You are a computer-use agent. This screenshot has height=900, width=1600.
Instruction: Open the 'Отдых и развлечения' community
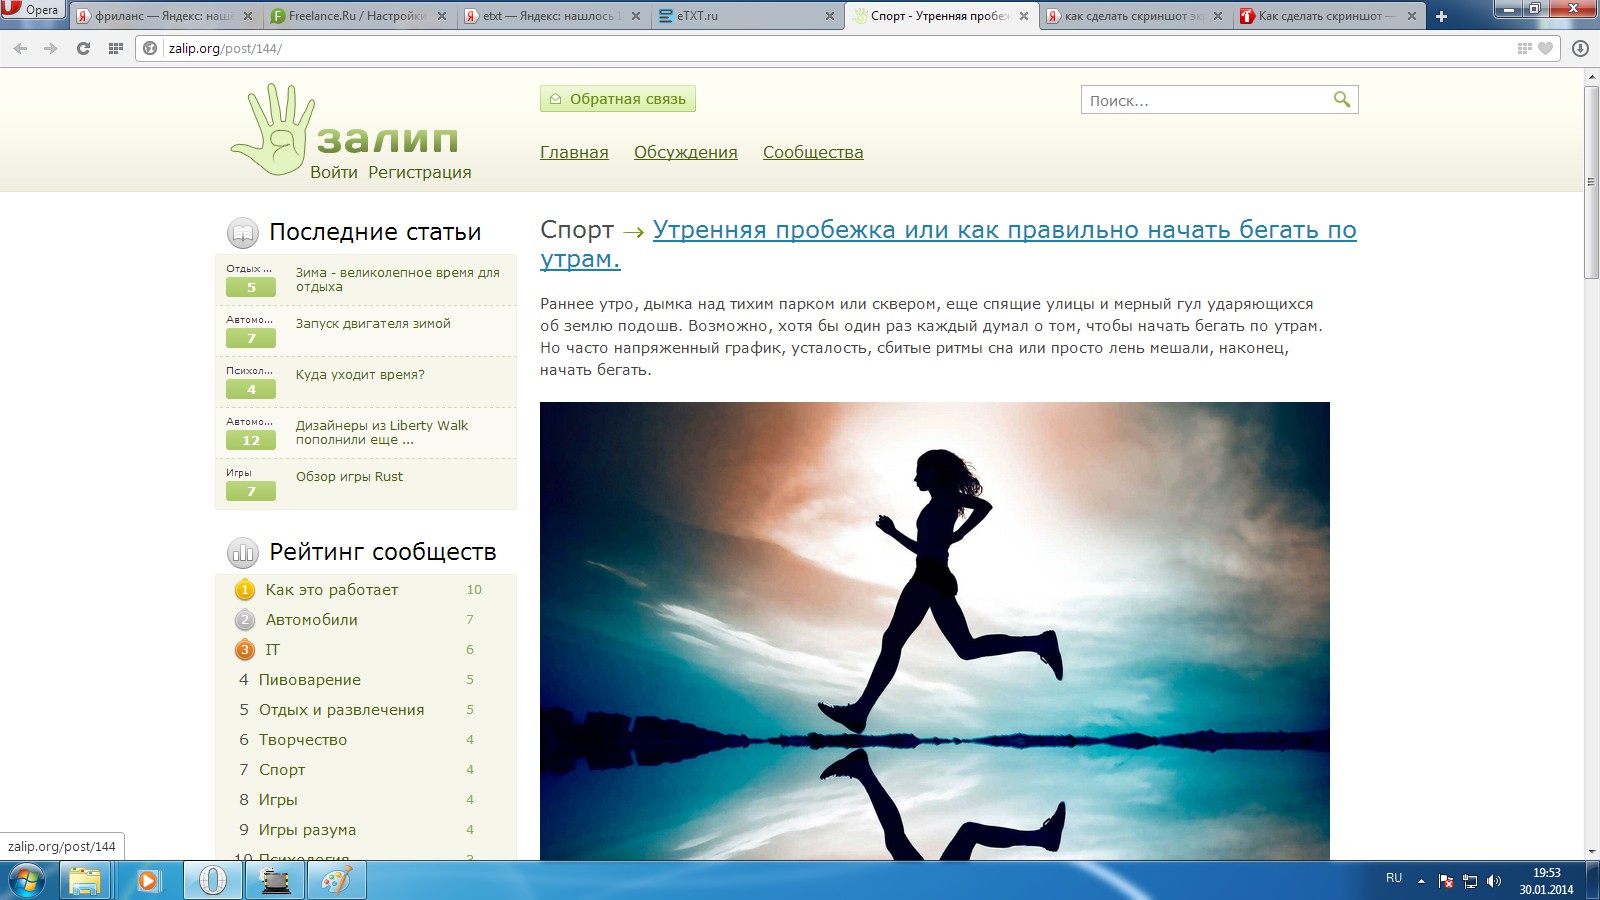tap(342, 710)
